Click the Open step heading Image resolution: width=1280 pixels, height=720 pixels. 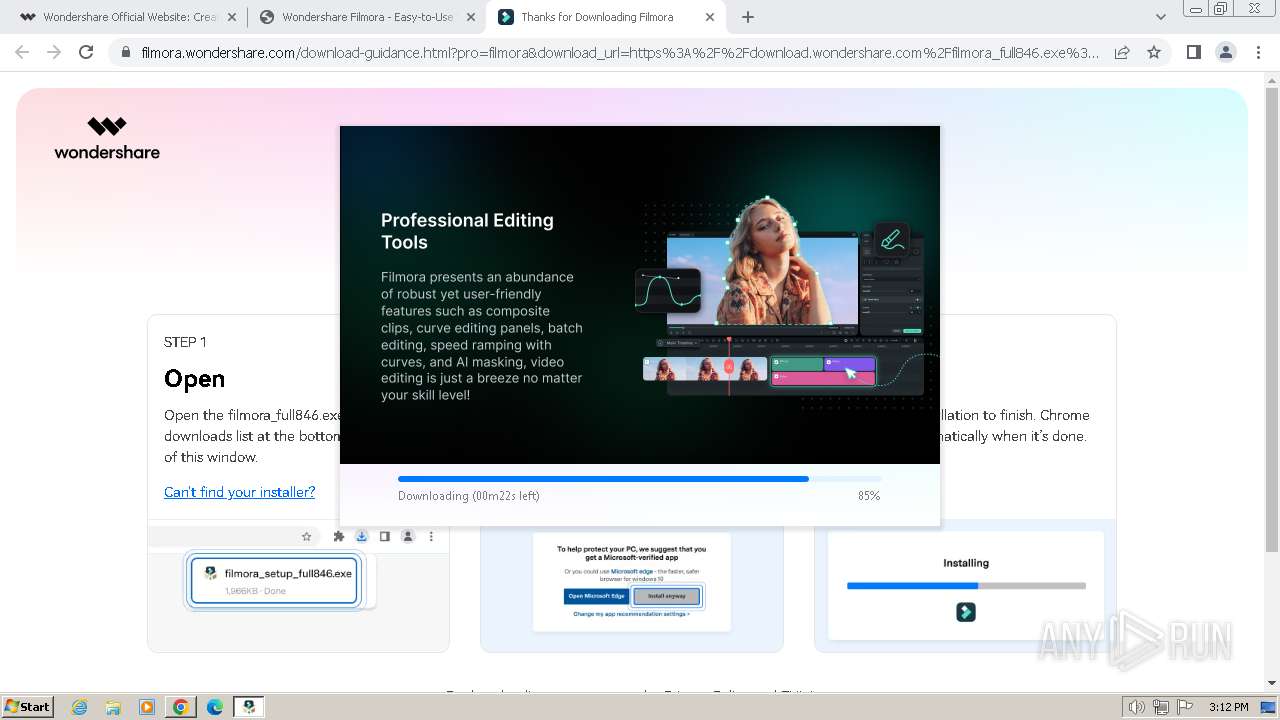[194, 379]
